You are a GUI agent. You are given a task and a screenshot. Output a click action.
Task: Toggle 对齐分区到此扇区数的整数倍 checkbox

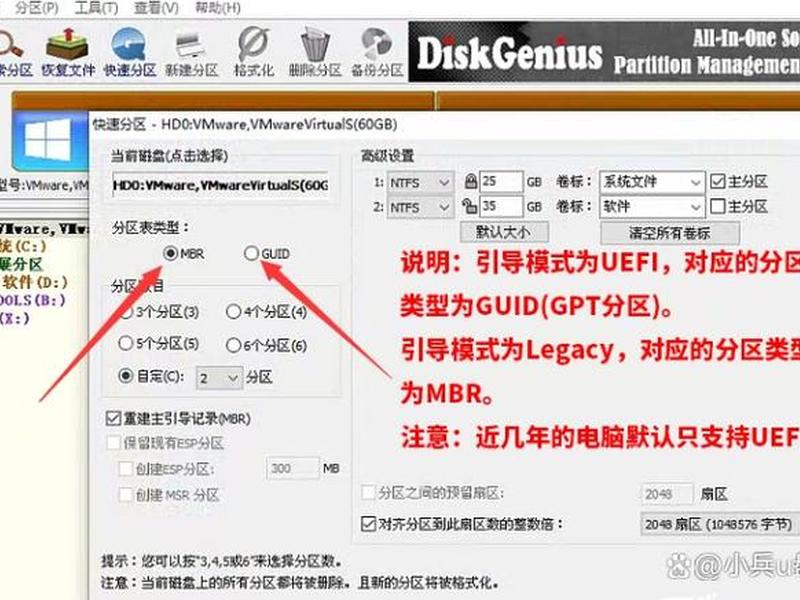point(368,524)
